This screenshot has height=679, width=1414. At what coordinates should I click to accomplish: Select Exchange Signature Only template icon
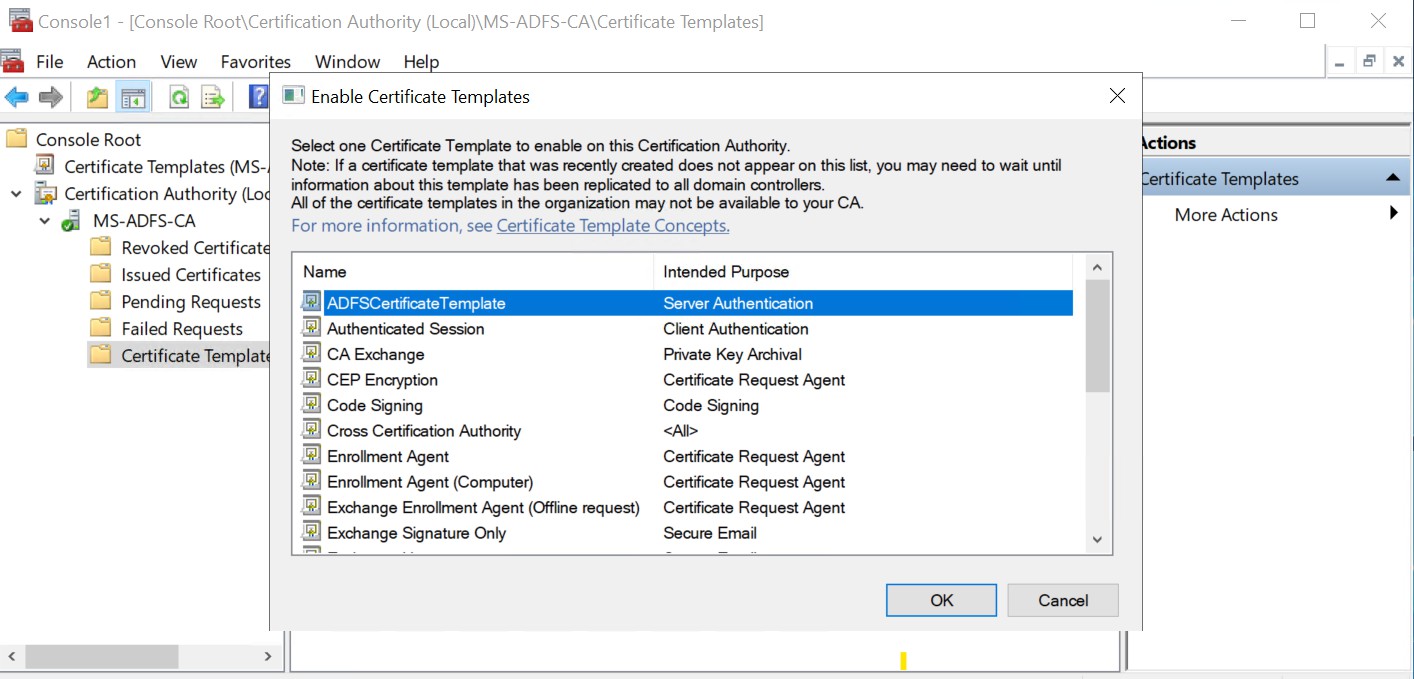(x=312, y=532)
